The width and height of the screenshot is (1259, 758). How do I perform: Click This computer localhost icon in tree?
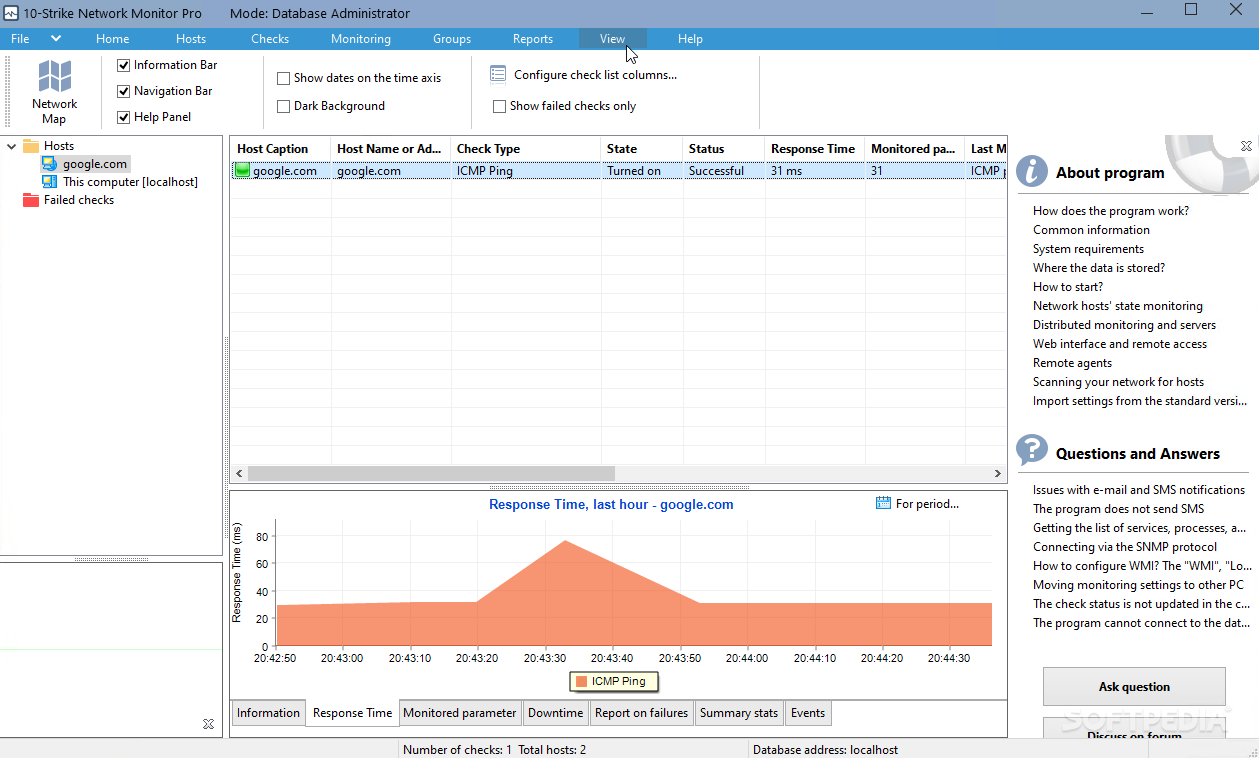(x=49, y=182)
